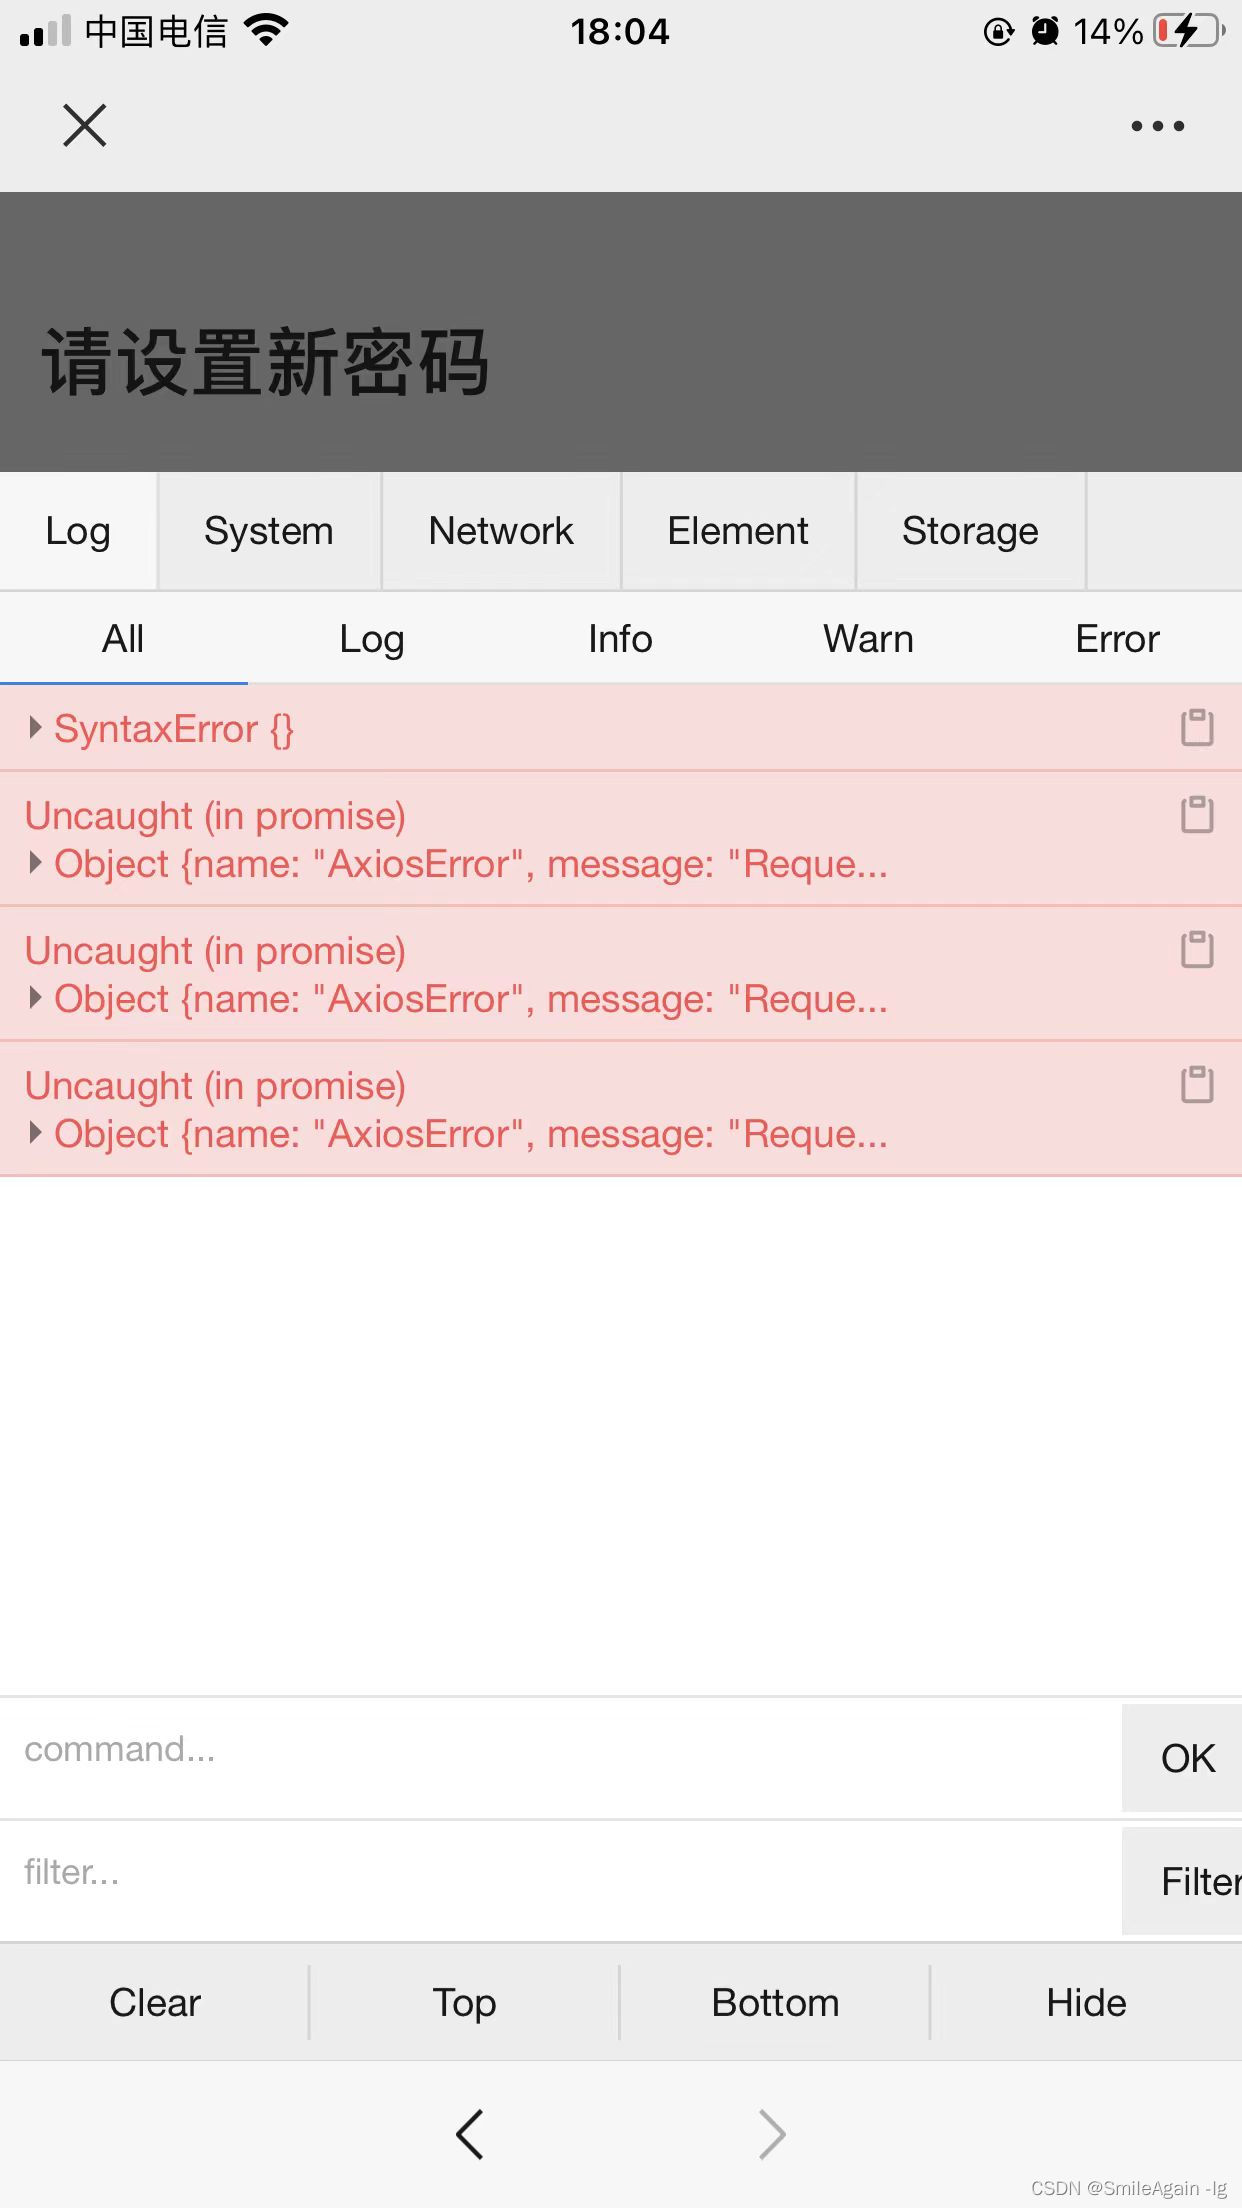Viewport: 1242px width, 2208px height.
Task: Expand the first AxiosError object
Action: tap(37, 863)
